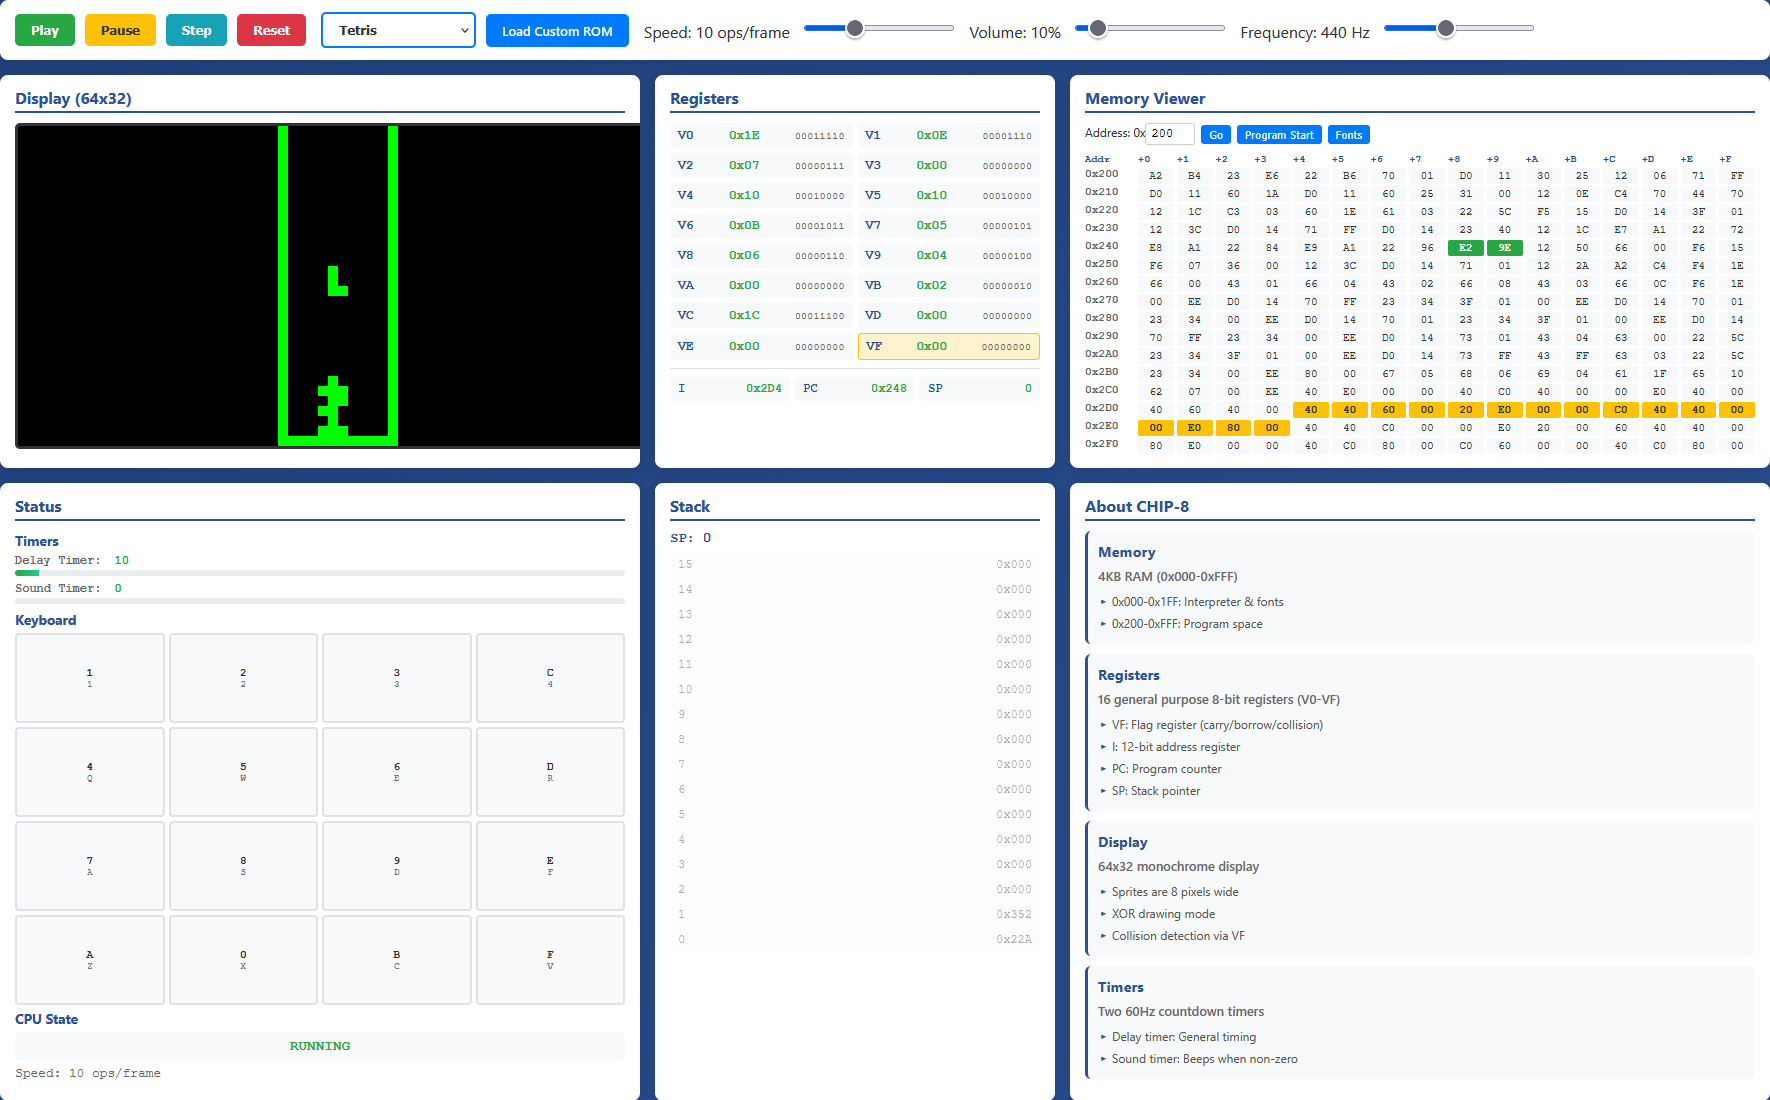Step one CPU instruction
Screen dimensions: 1770x1100
(196, 30)
